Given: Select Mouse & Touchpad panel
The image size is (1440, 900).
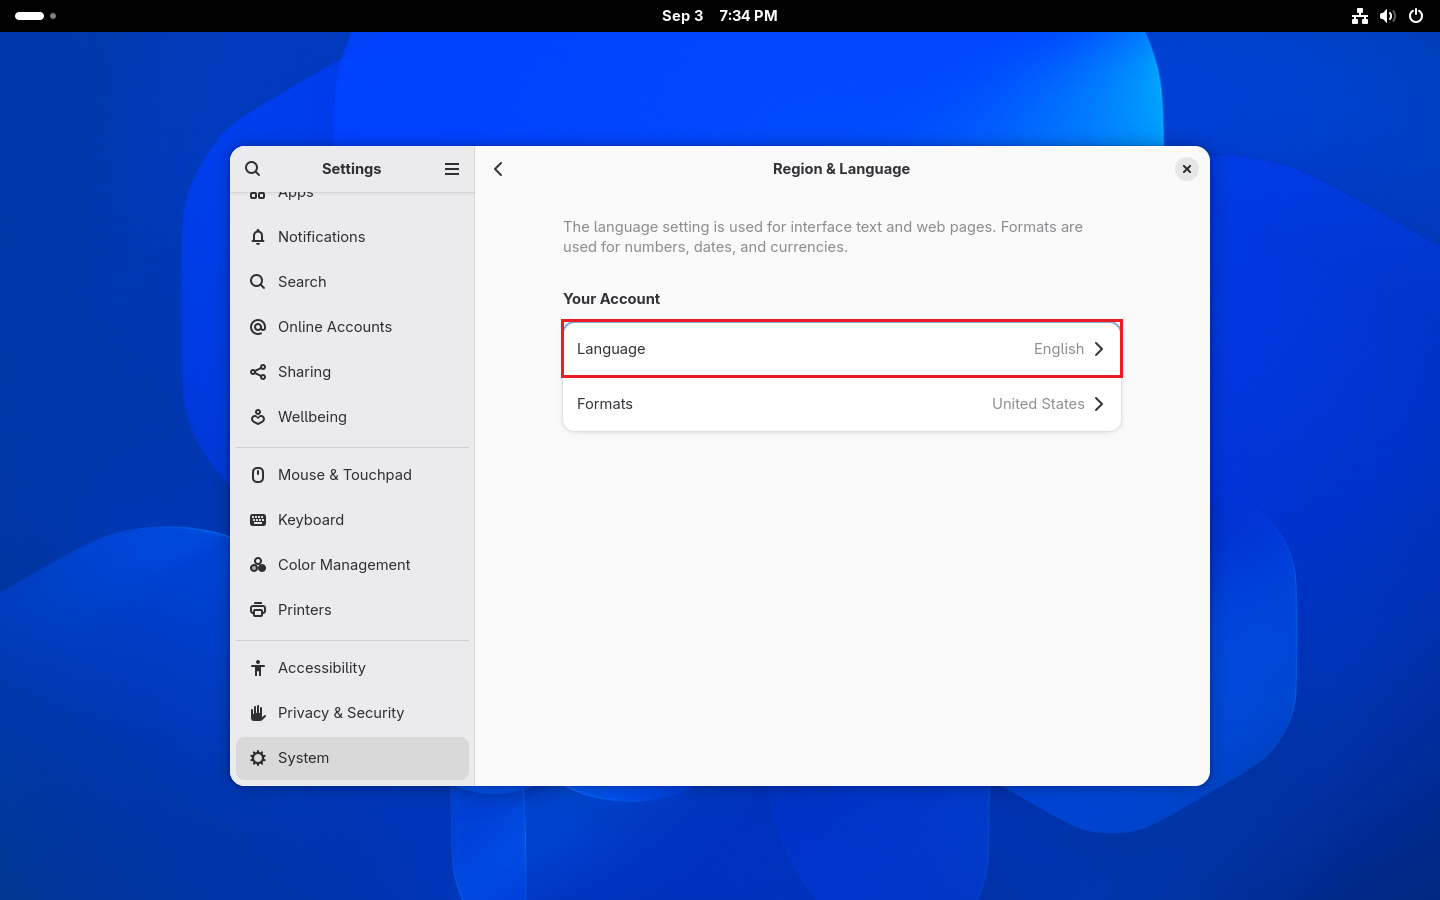Looking at the screenshot, I should tap(352, 475).
